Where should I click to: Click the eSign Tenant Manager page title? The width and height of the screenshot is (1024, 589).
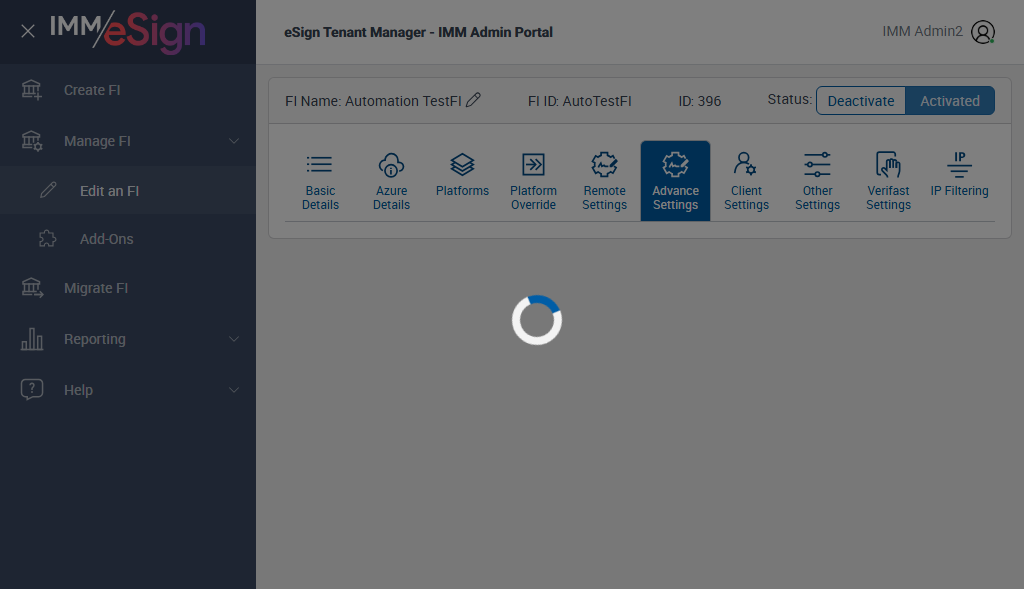click(x=418, y=32)
